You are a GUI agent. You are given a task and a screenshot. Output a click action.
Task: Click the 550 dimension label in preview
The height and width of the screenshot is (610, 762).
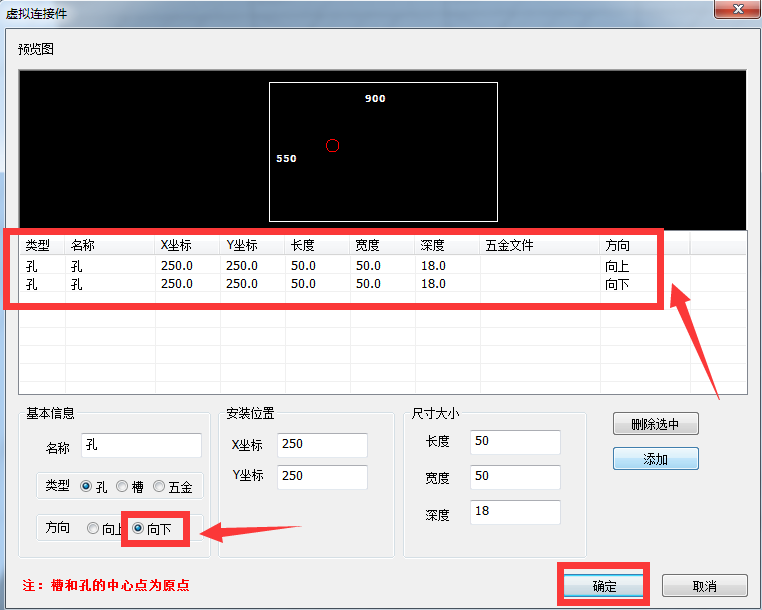pos(286,158)
